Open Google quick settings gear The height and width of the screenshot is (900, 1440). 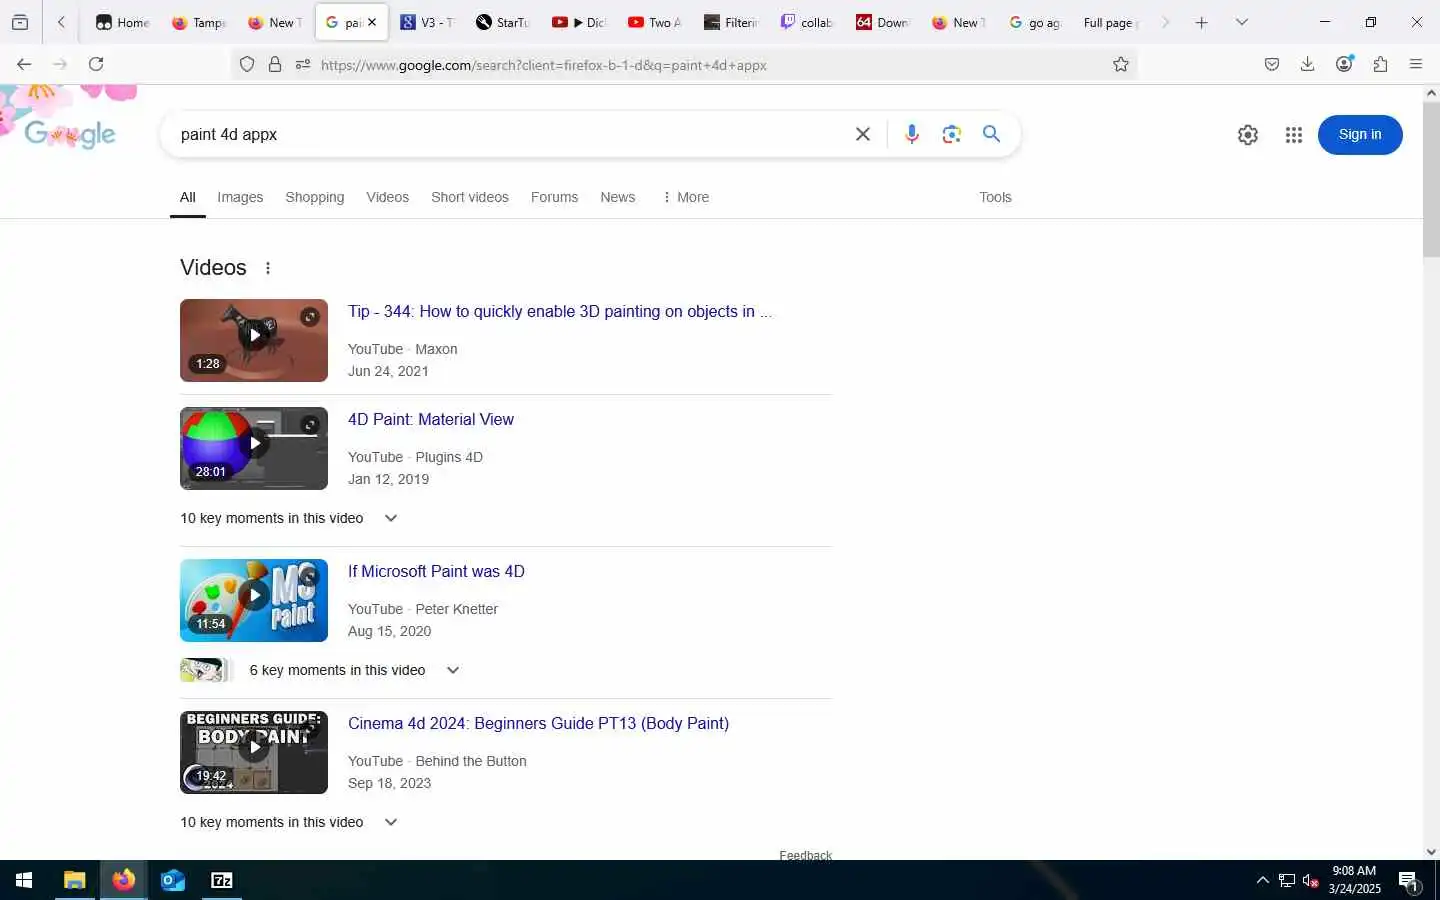coord(1247,135)
